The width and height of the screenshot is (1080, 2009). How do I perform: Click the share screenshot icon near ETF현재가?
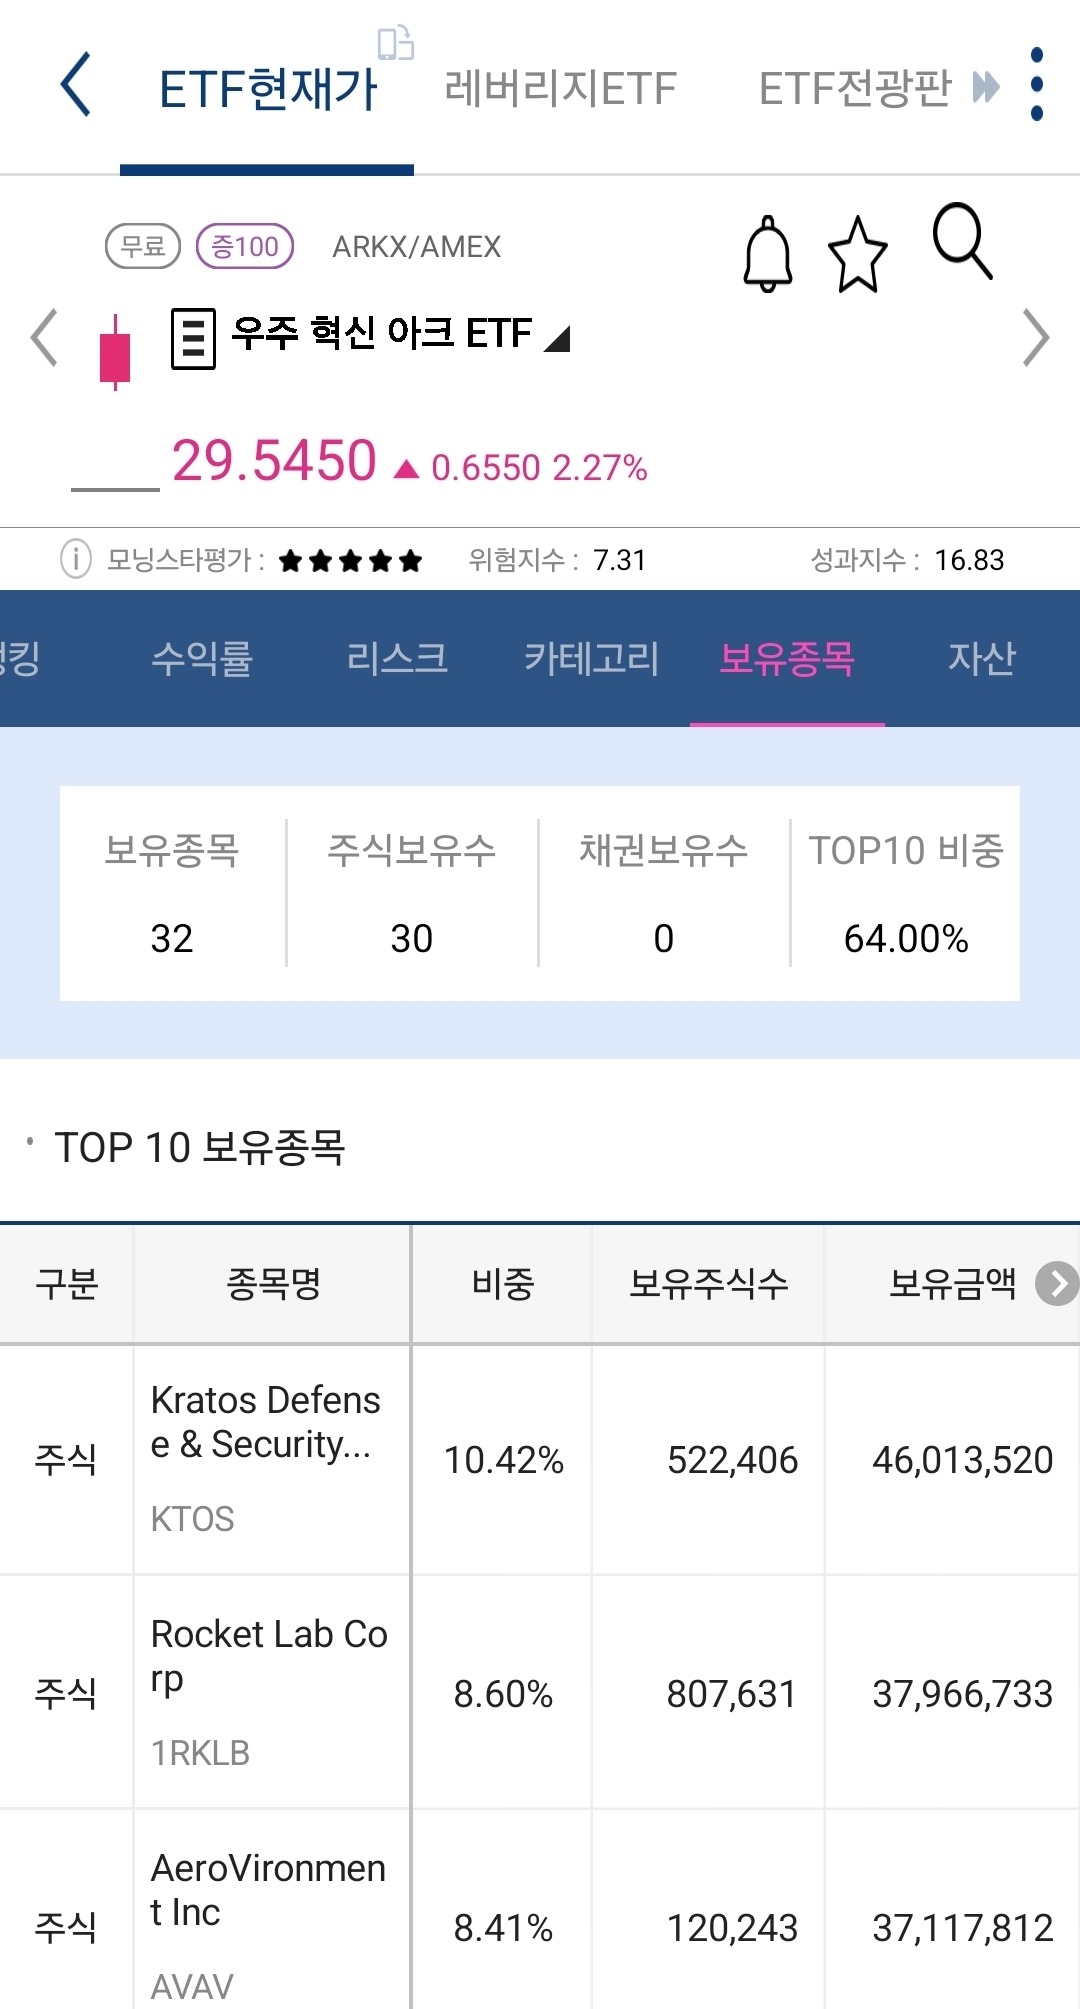tap(394, 46)
